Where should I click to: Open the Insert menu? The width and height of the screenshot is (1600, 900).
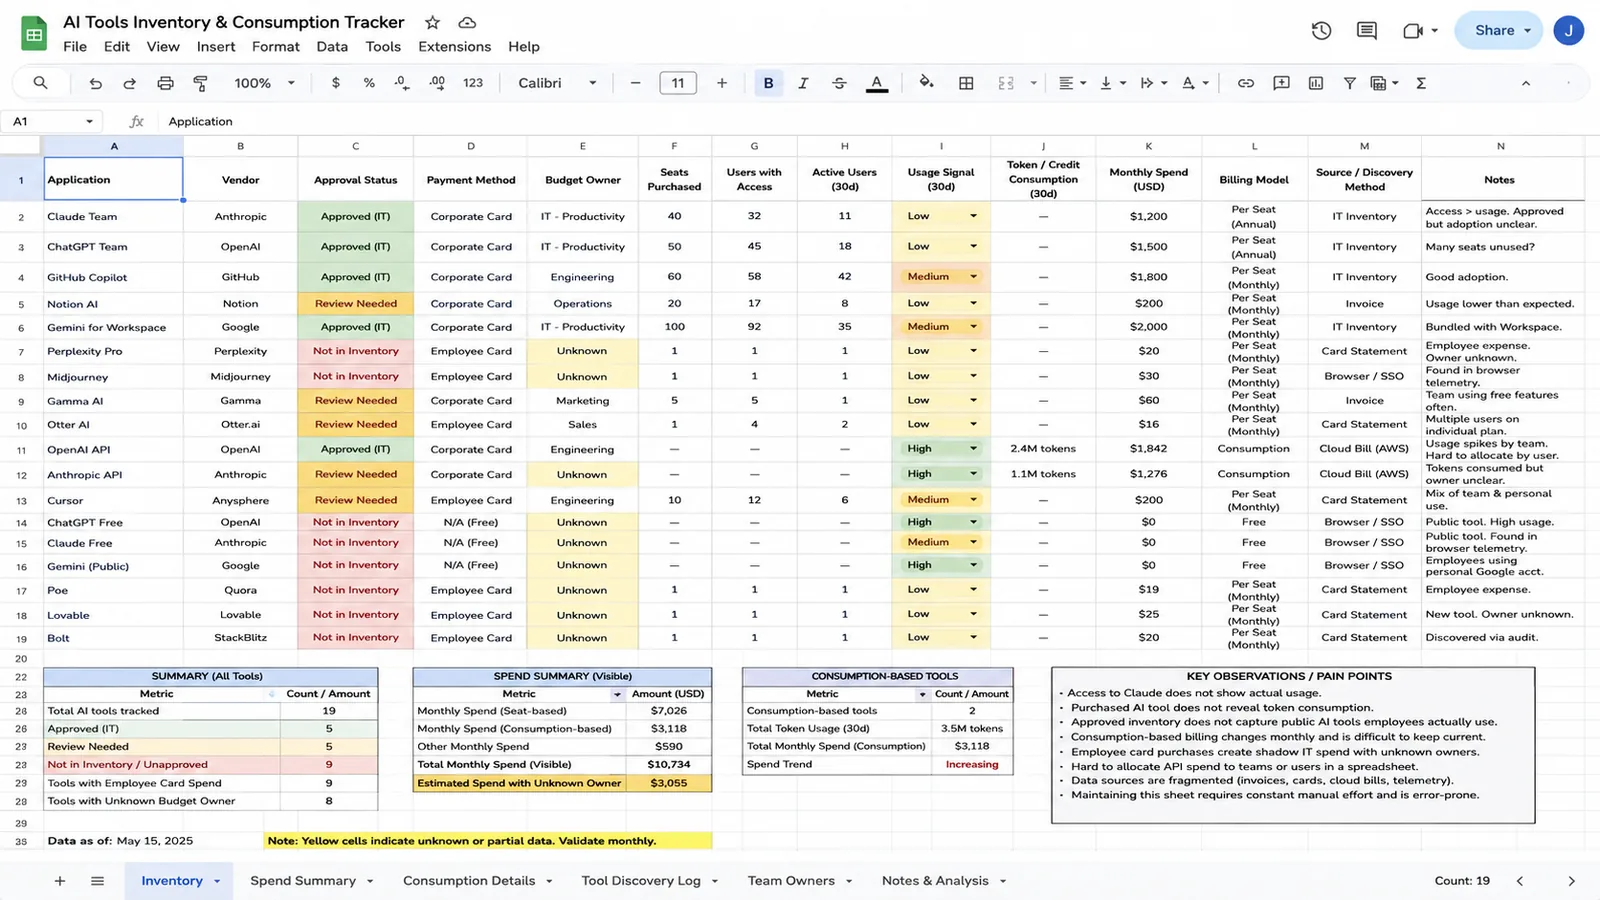(216, 46)
